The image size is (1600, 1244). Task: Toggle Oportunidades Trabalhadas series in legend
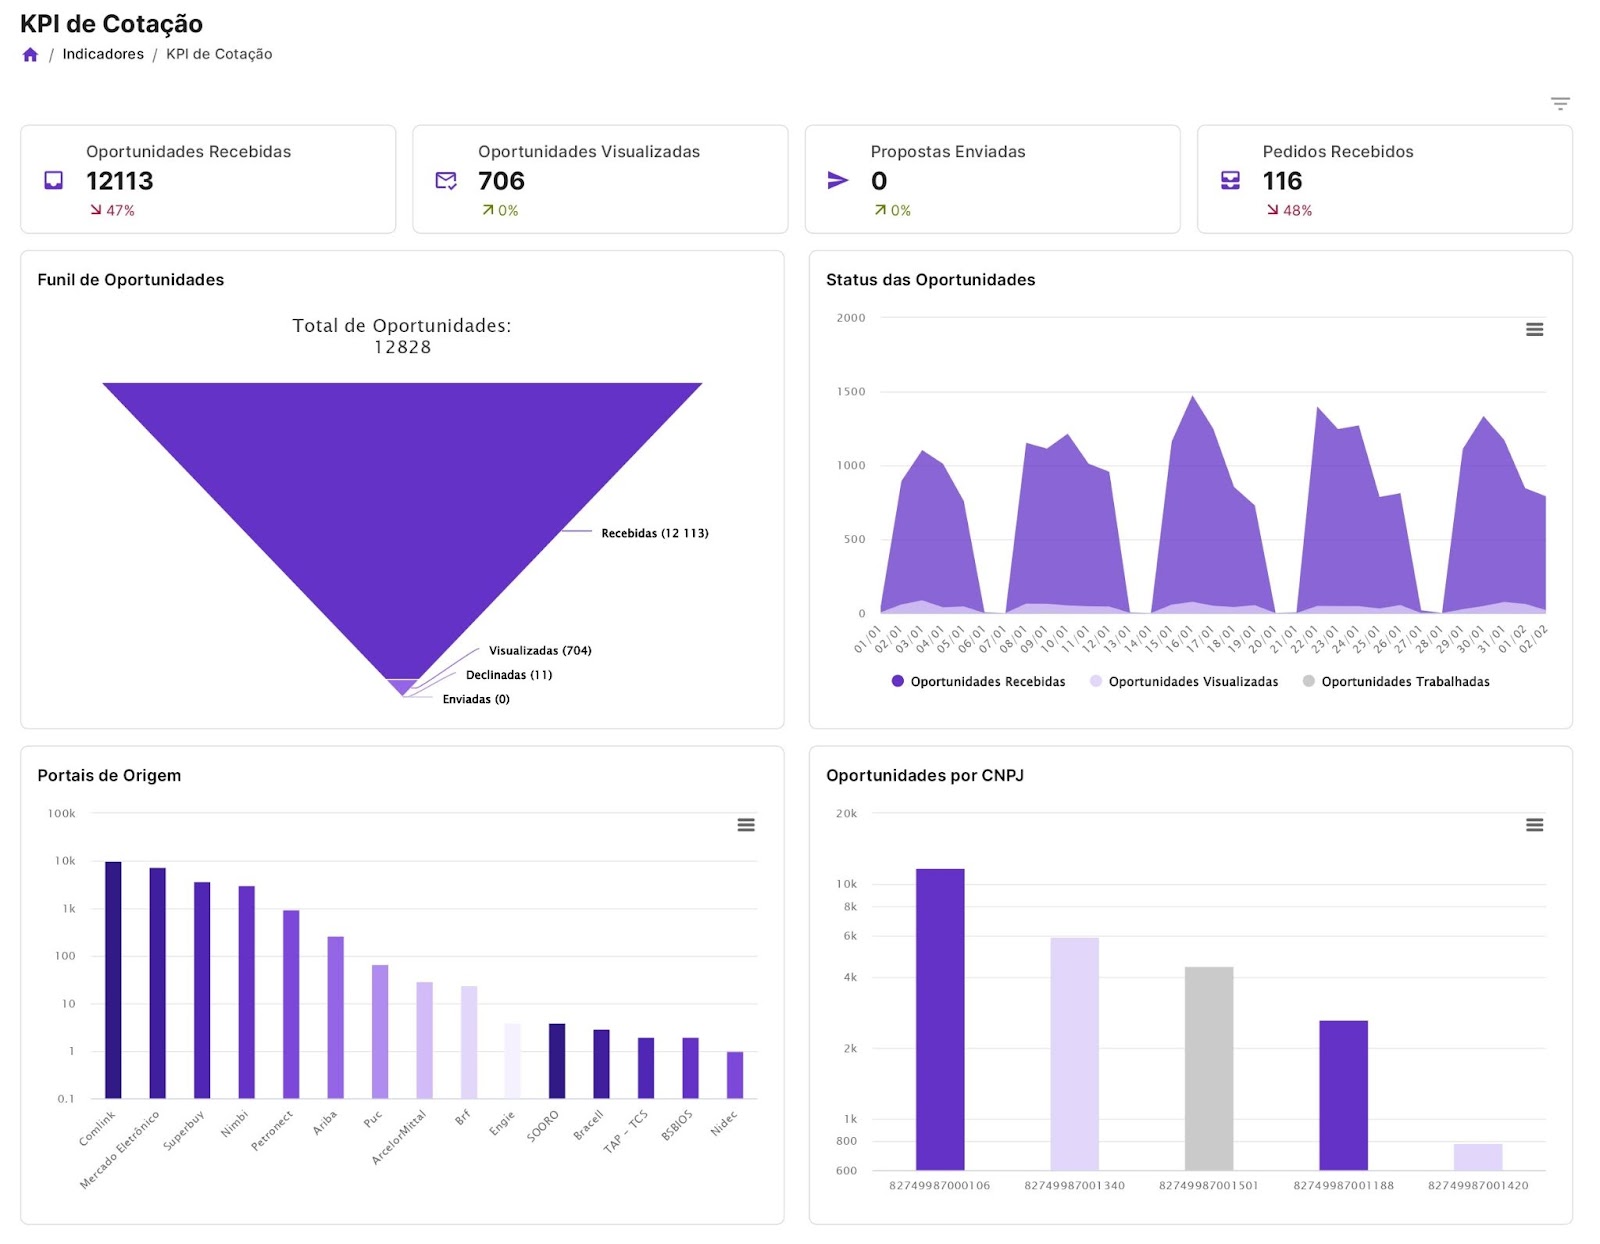tap(1396, 682)
